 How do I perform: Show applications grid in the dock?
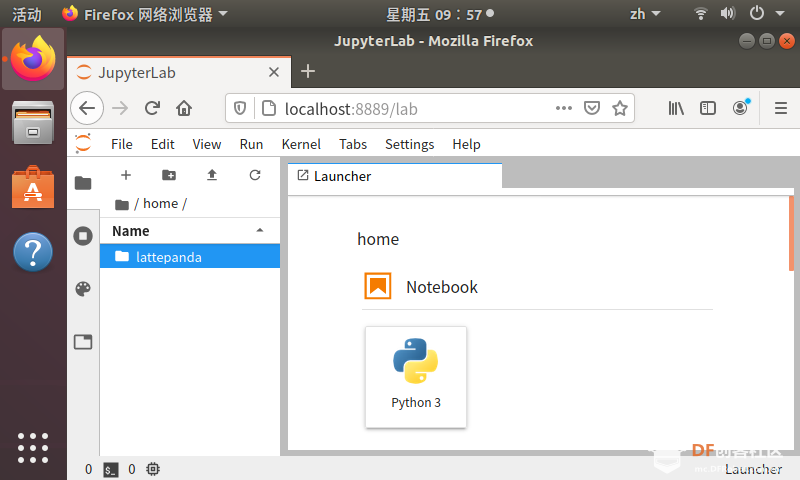point(33,448)
